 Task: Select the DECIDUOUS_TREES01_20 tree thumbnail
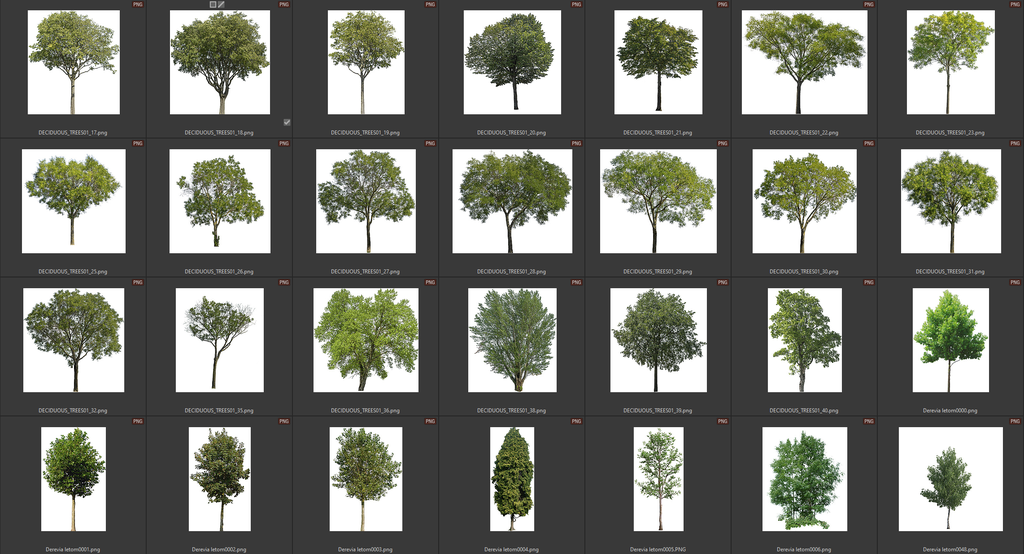pos(511,62)
